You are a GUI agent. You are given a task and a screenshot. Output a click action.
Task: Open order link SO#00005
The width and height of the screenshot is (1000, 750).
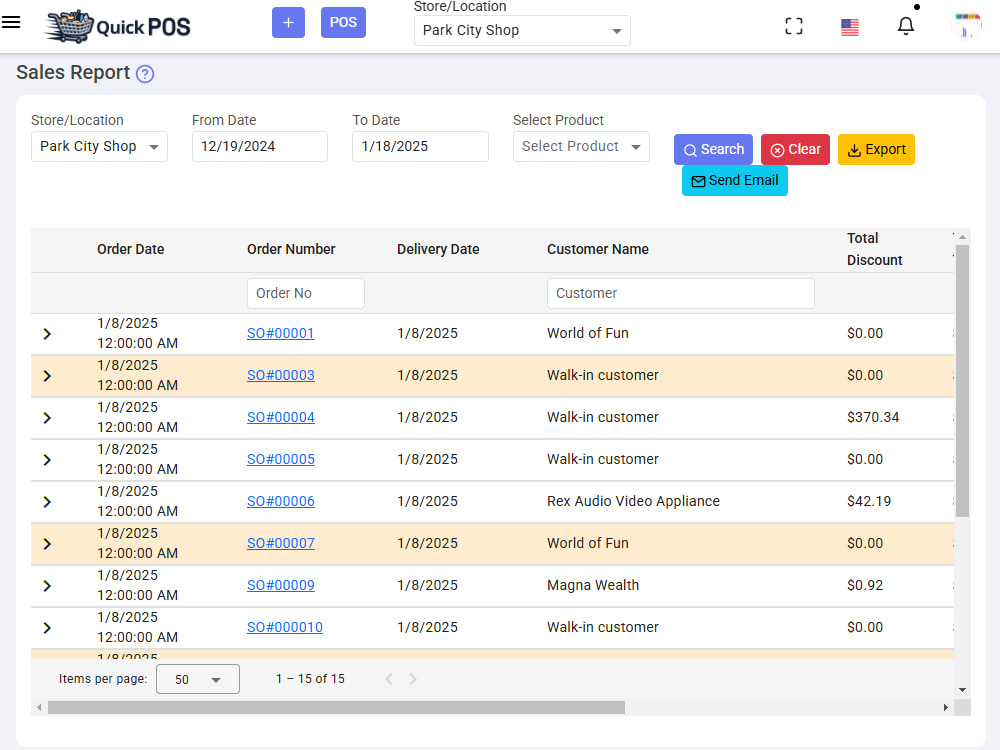point(281,460)
